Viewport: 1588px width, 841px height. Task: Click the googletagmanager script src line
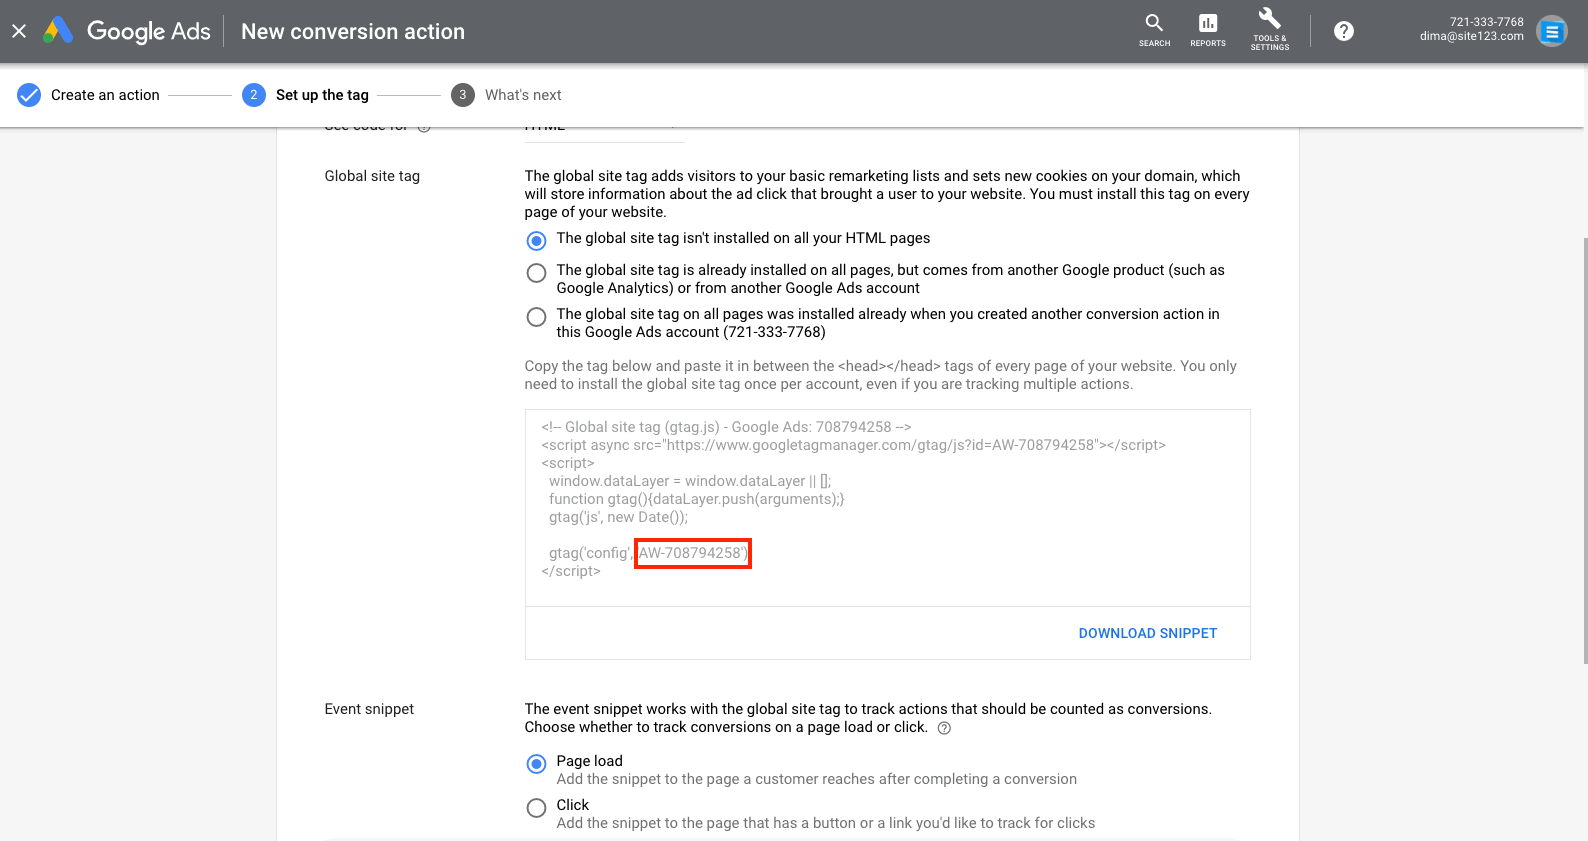pos(853,445)
